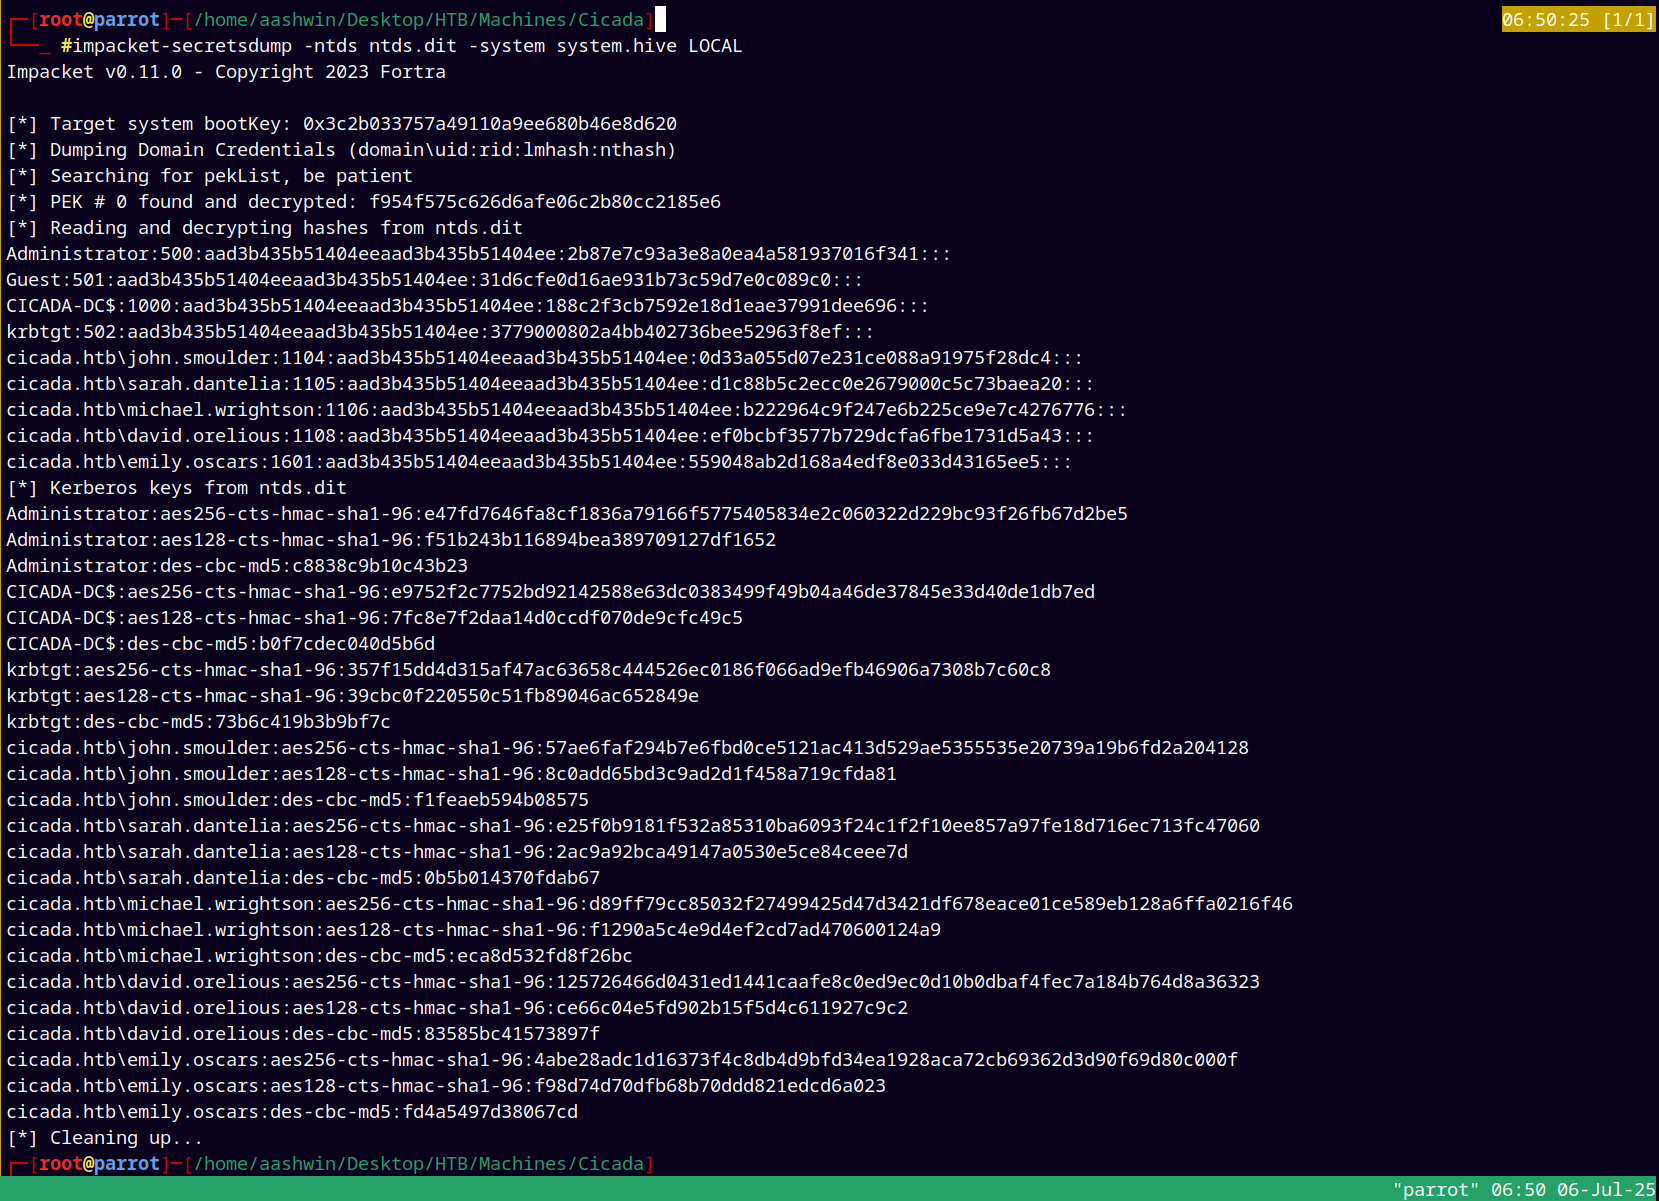Click CICADA-DC$ aes128 key line
This screenshot has width=1659, height=1201.
click(375, 618)
